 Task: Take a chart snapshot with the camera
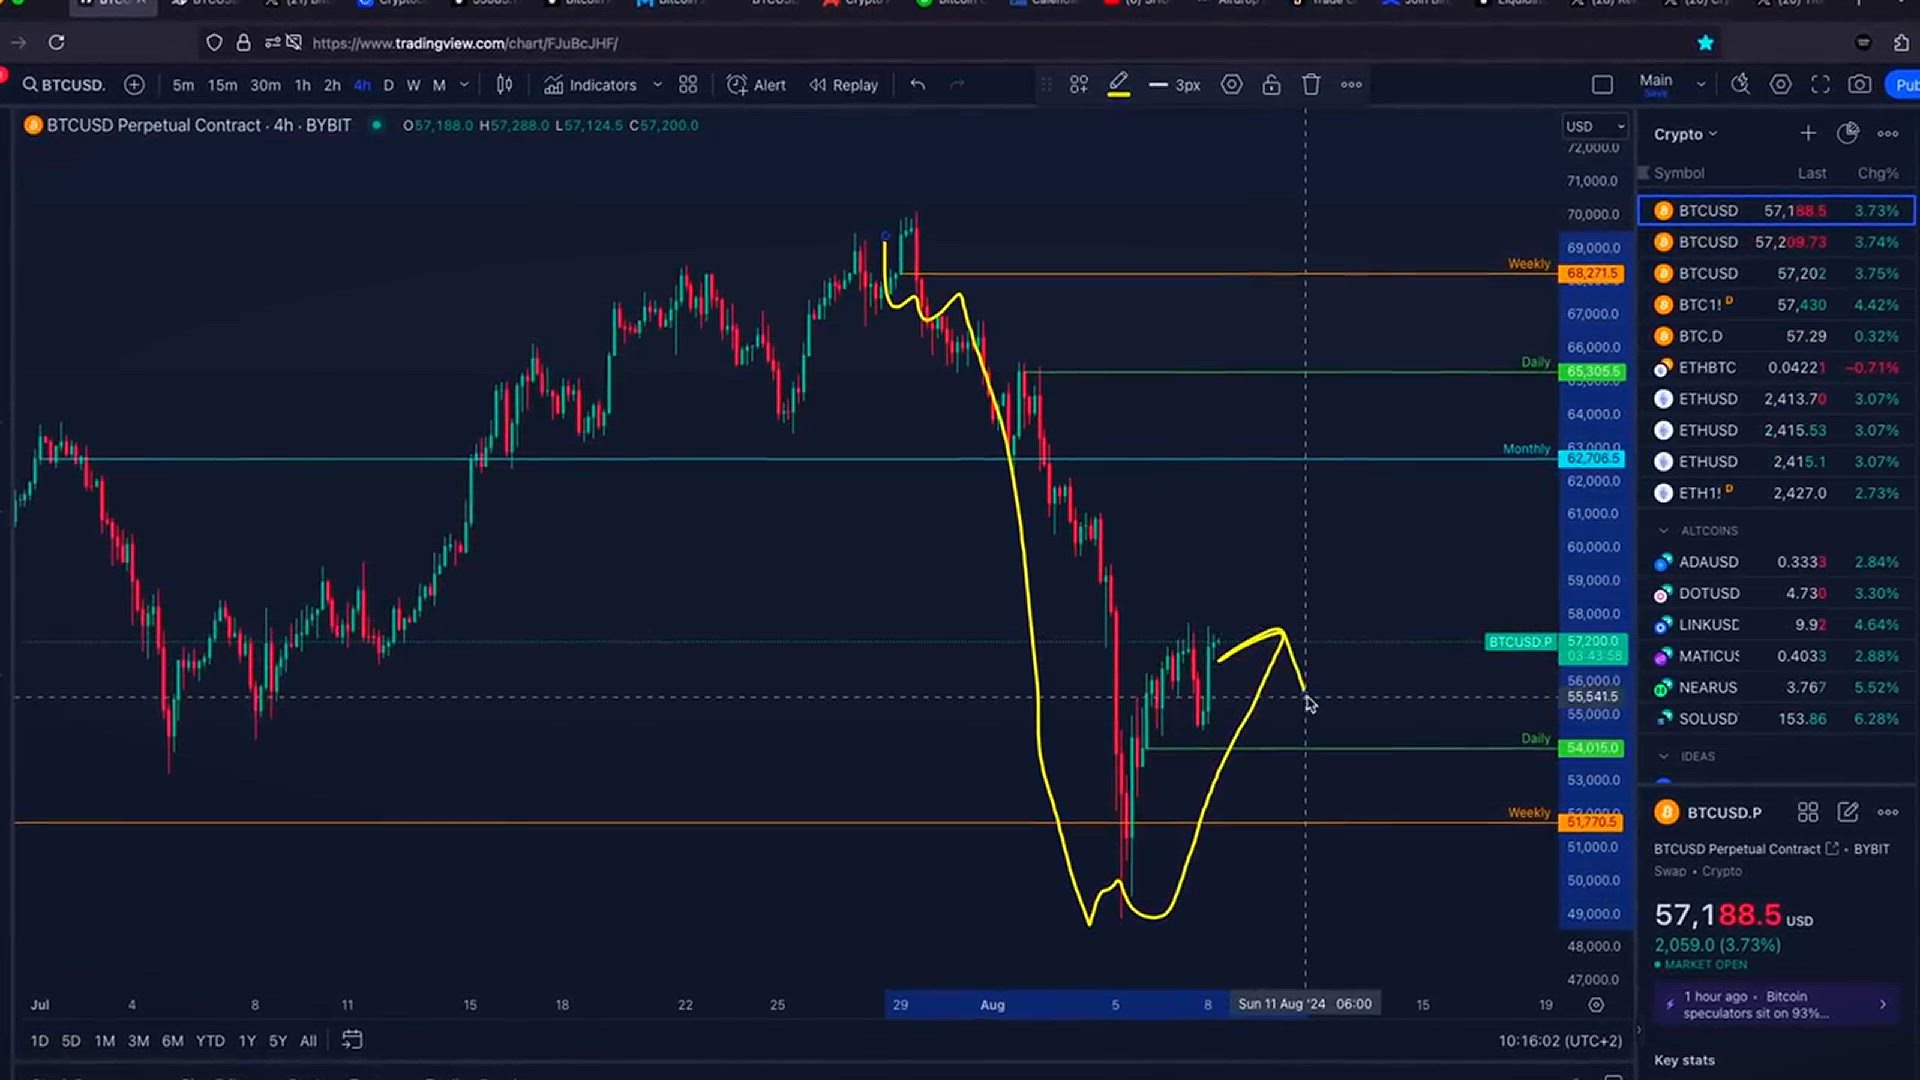1859,85
